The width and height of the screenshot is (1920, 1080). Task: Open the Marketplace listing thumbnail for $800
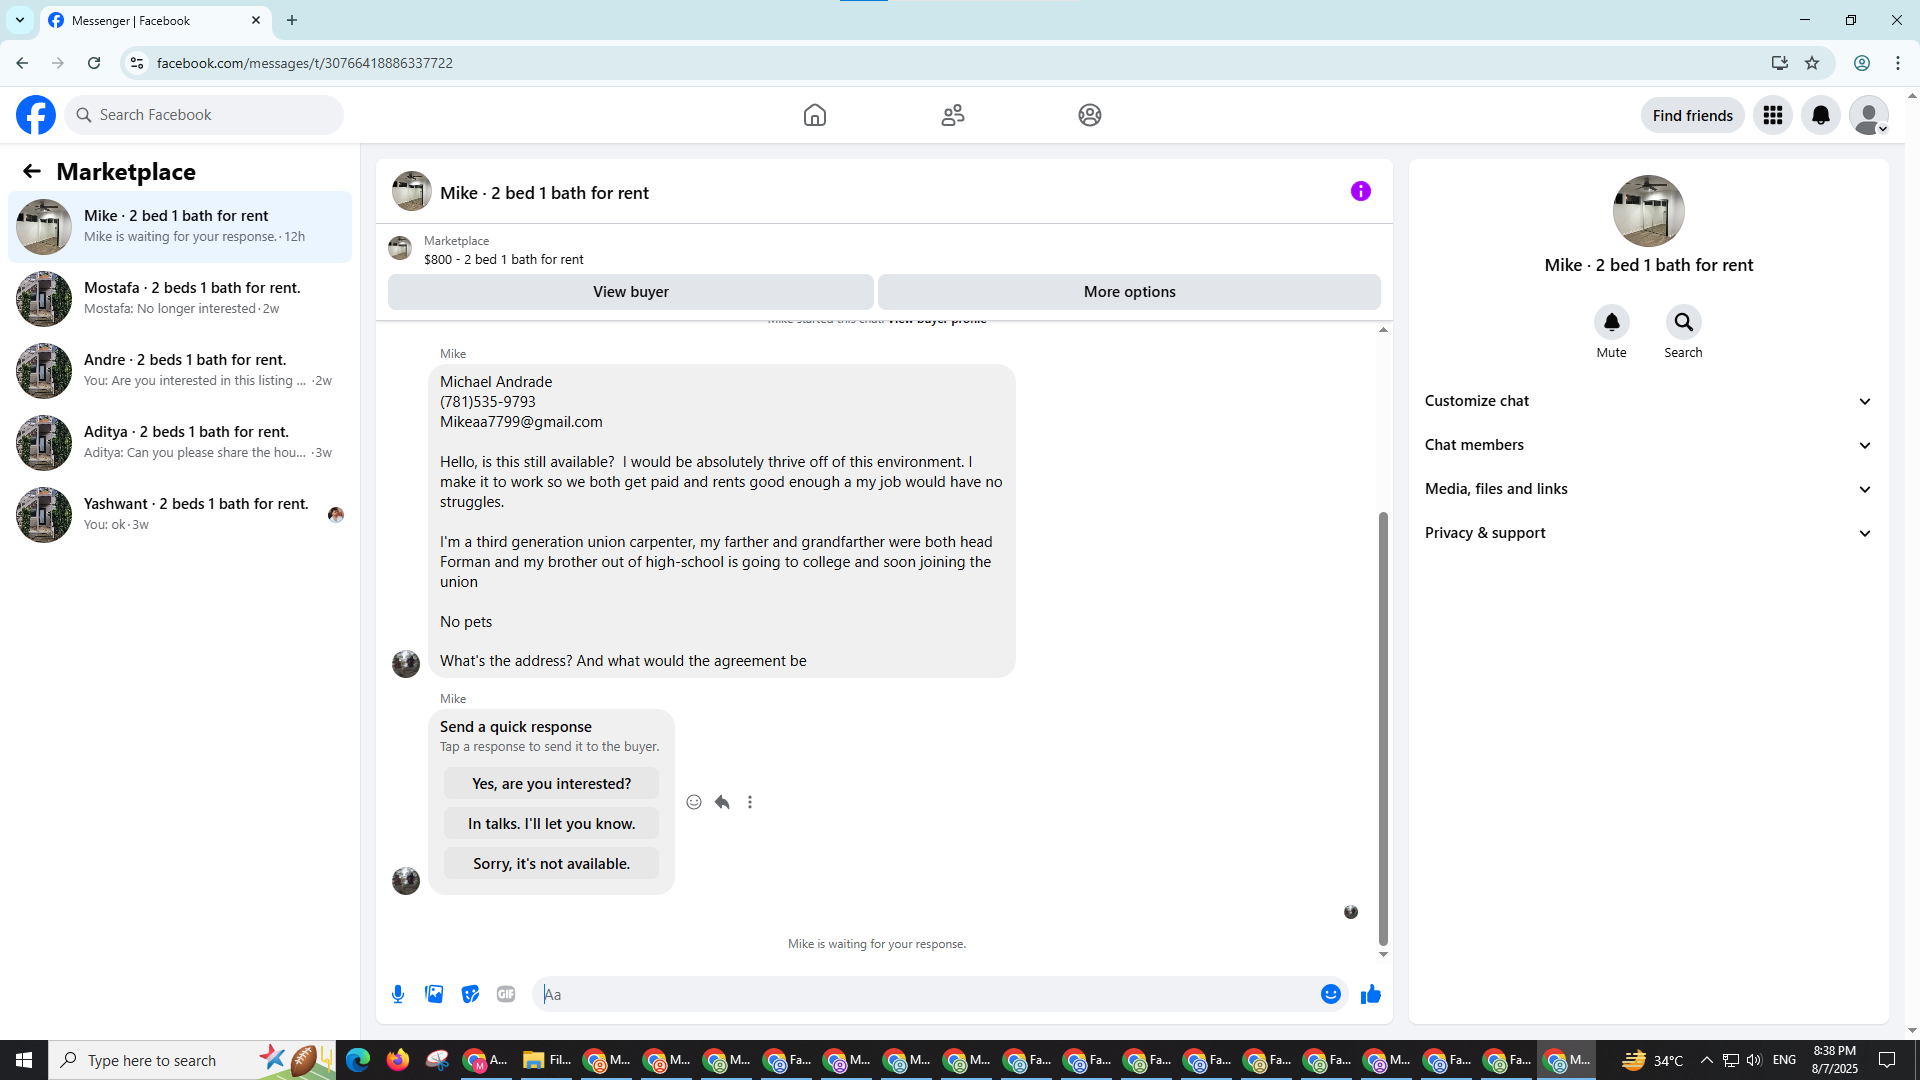[400, 248]
